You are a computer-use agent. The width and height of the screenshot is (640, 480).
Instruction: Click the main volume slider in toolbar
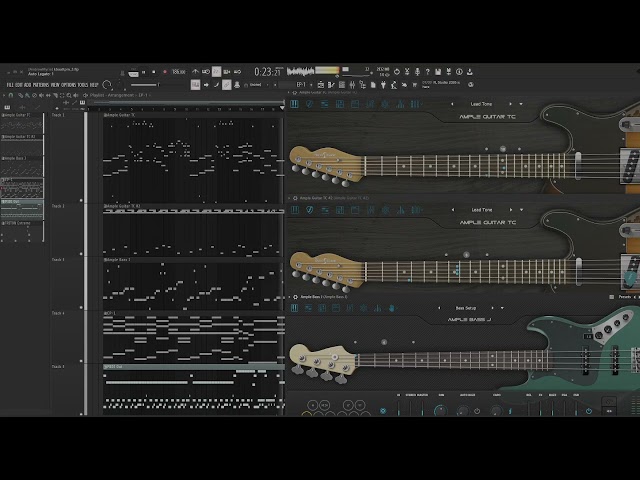[x=144, y=85]
